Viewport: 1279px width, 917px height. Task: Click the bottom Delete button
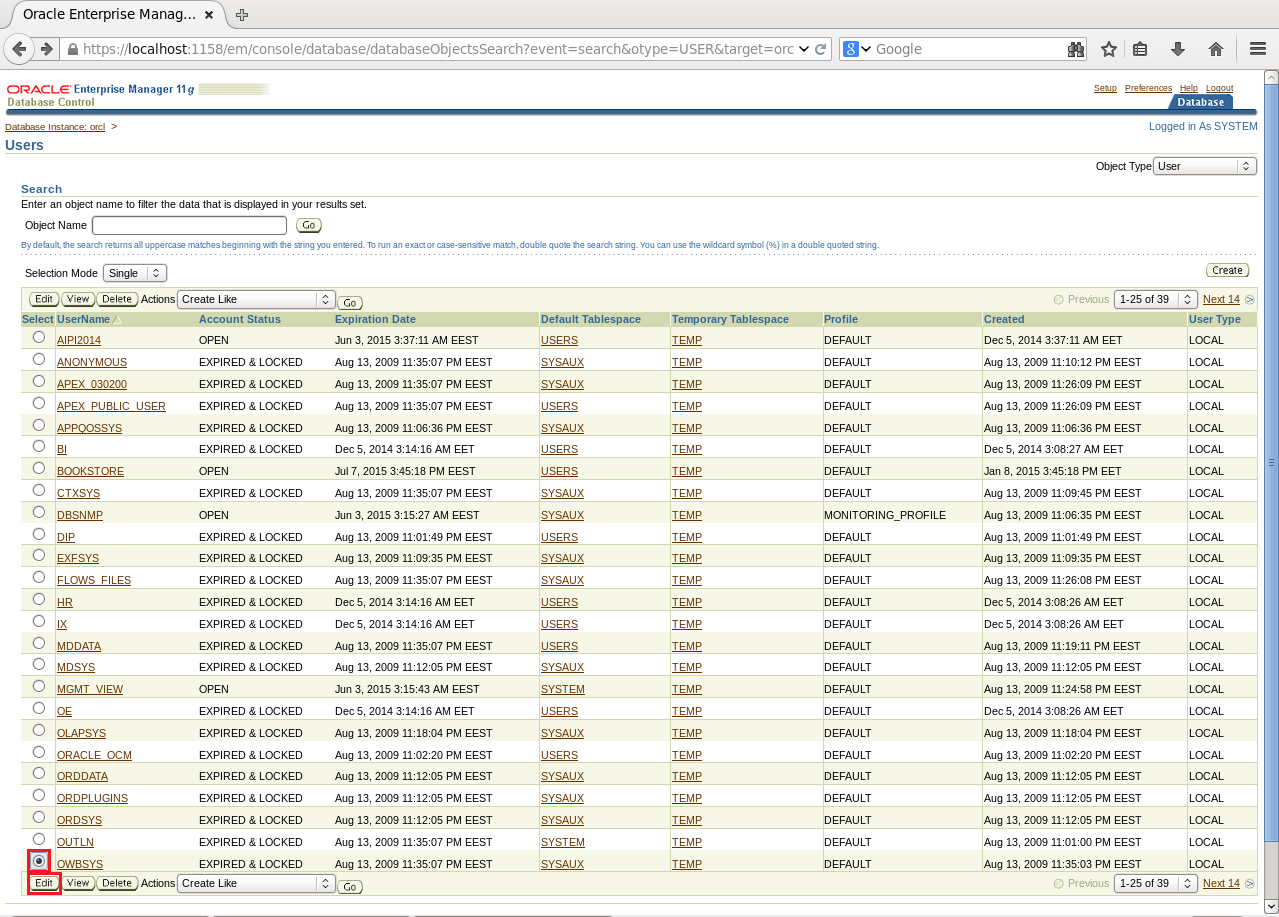(x=117, y=883)
